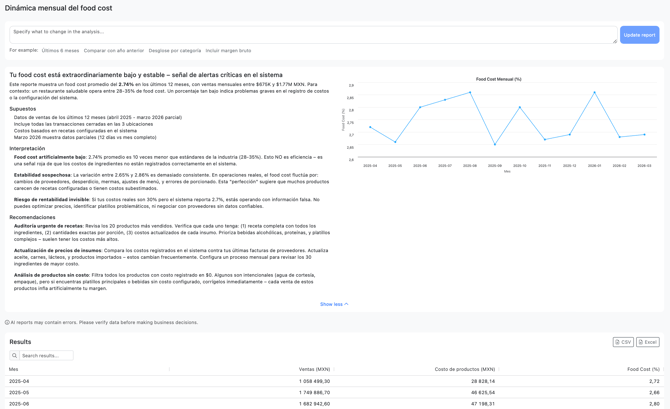Click the analysis prompt text field
Image resolution: width=670 pixels, height=409 pixels.
[310, 35]
